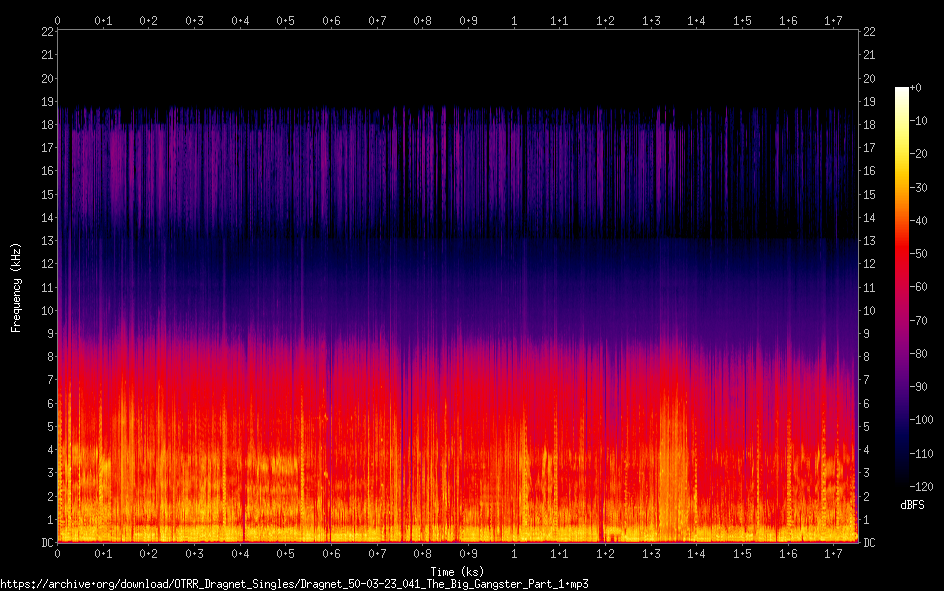This screenshot has width=944, height=591.
Task: Click the DC label on the left axis
Action: click(45, 543)
